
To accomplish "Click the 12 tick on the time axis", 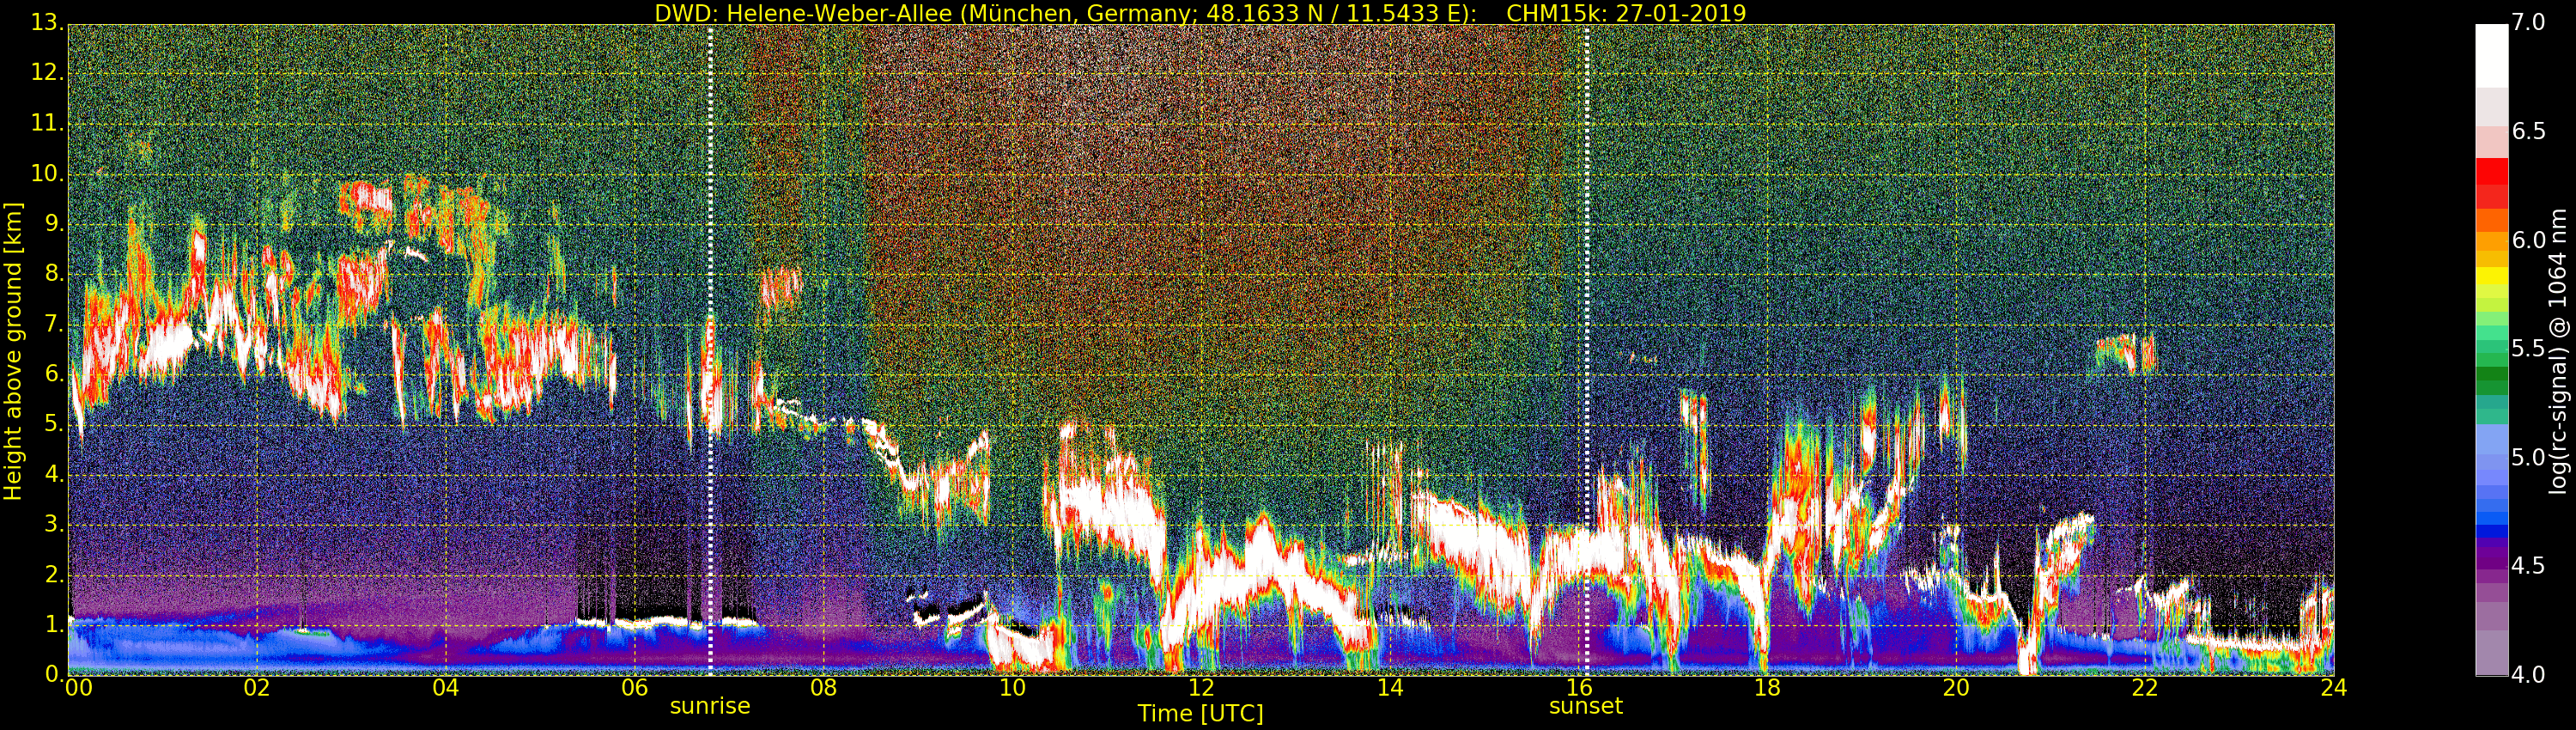I will click(x=1200, y=688).
